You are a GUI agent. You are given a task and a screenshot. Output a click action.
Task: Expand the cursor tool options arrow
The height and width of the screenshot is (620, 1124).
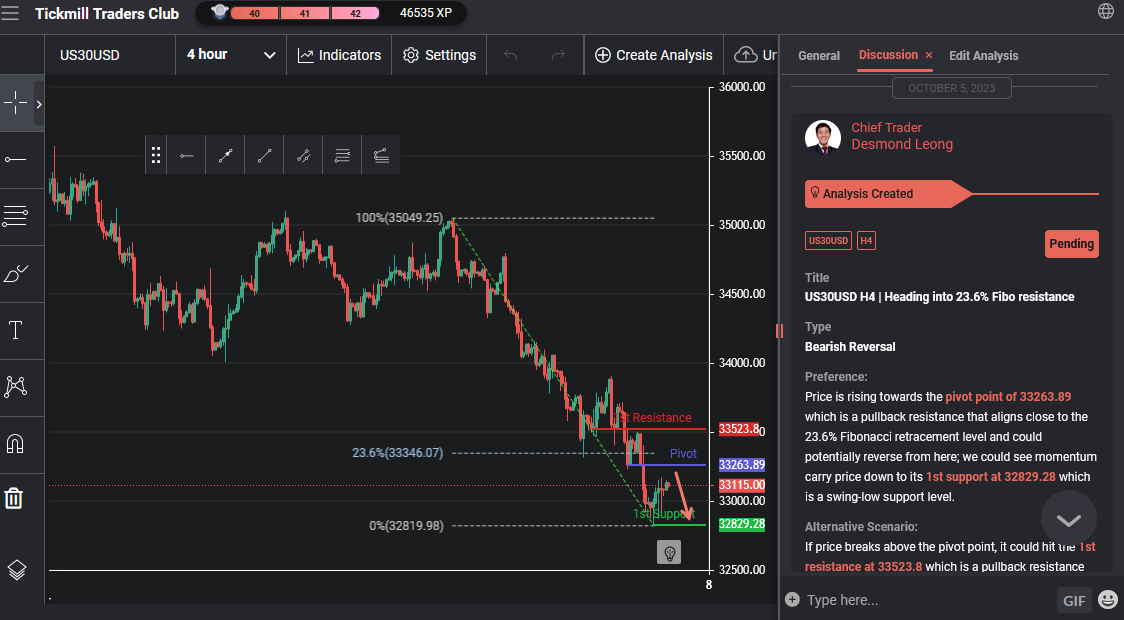click(x=39, y=104)
